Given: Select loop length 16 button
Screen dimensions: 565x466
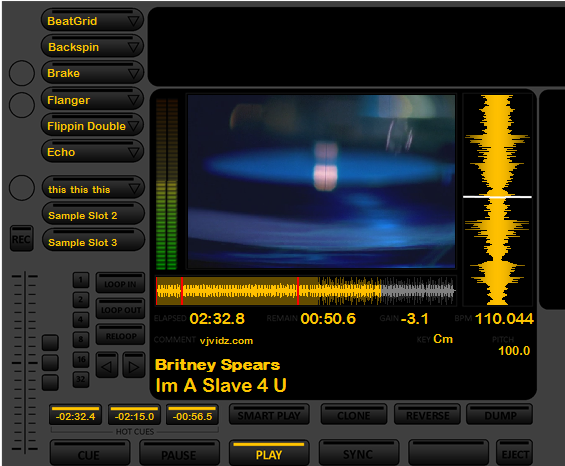Looking at the screenshot, I should coord(81,359).
